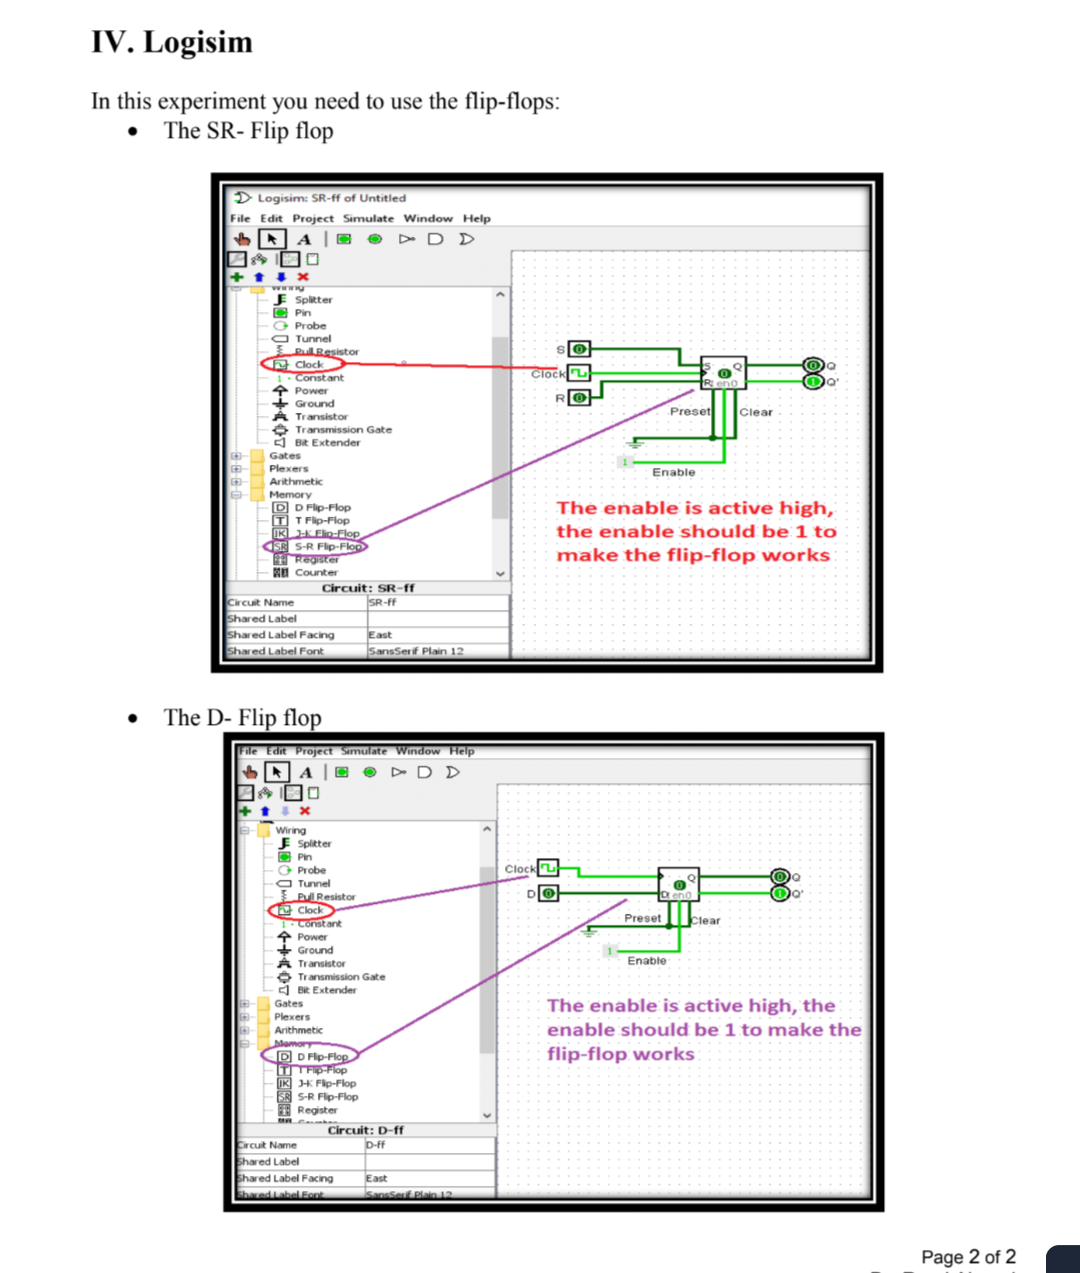Select the Text tool labeled A
The height and width of the screenshot is (1273, 1080).
304,238
